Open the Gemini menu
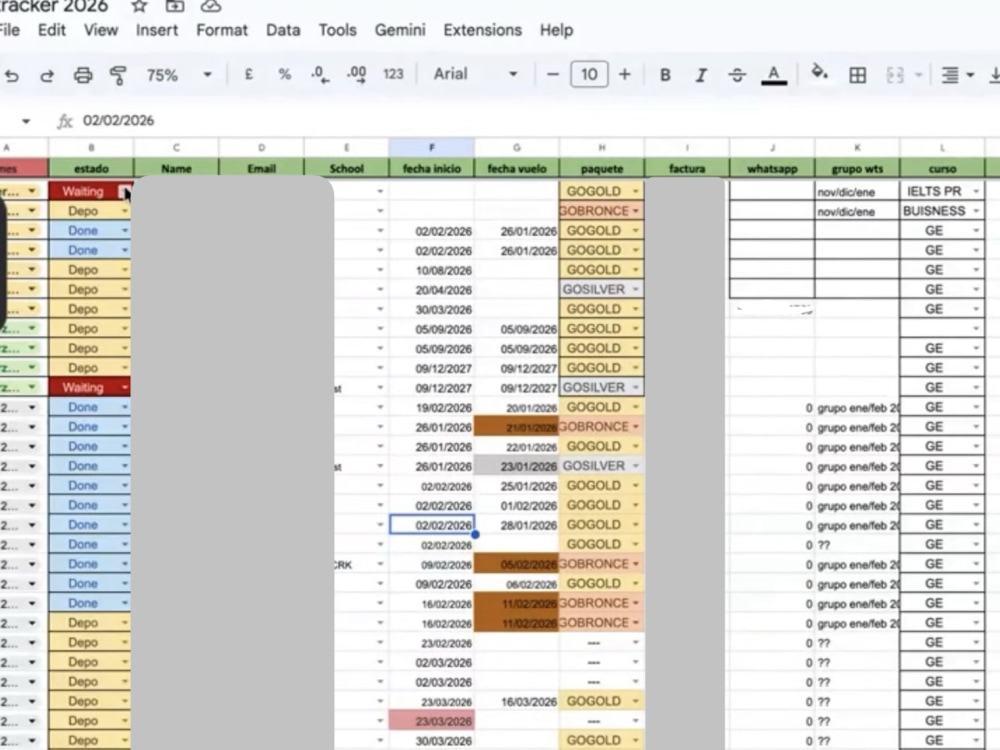 400,30
